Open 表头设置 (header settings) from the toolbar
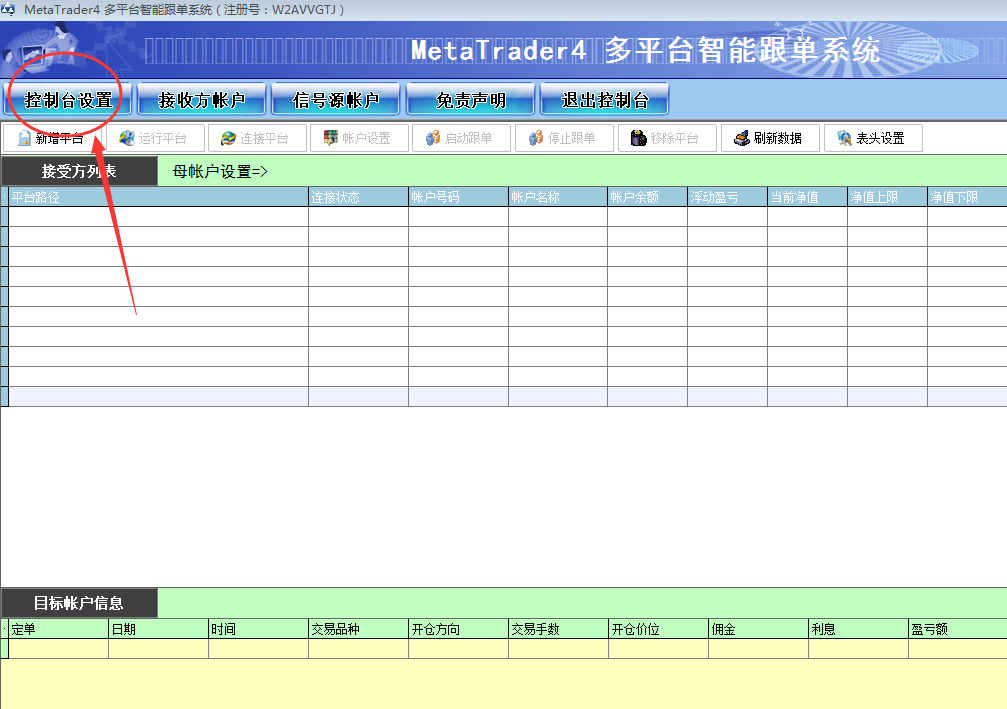Image resolution: width=1007 pixels, height=709 pixels. click(873, 138)
